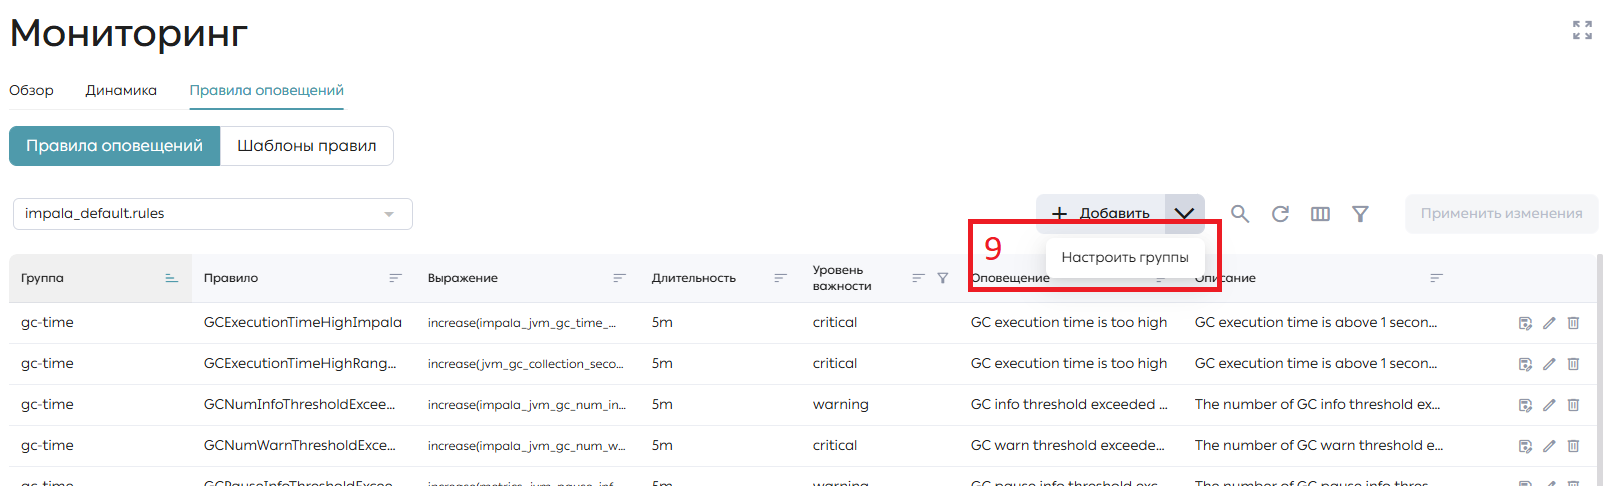
Task: Expand the Добавить split-button arrow
Action: [x=1184, y=213]
